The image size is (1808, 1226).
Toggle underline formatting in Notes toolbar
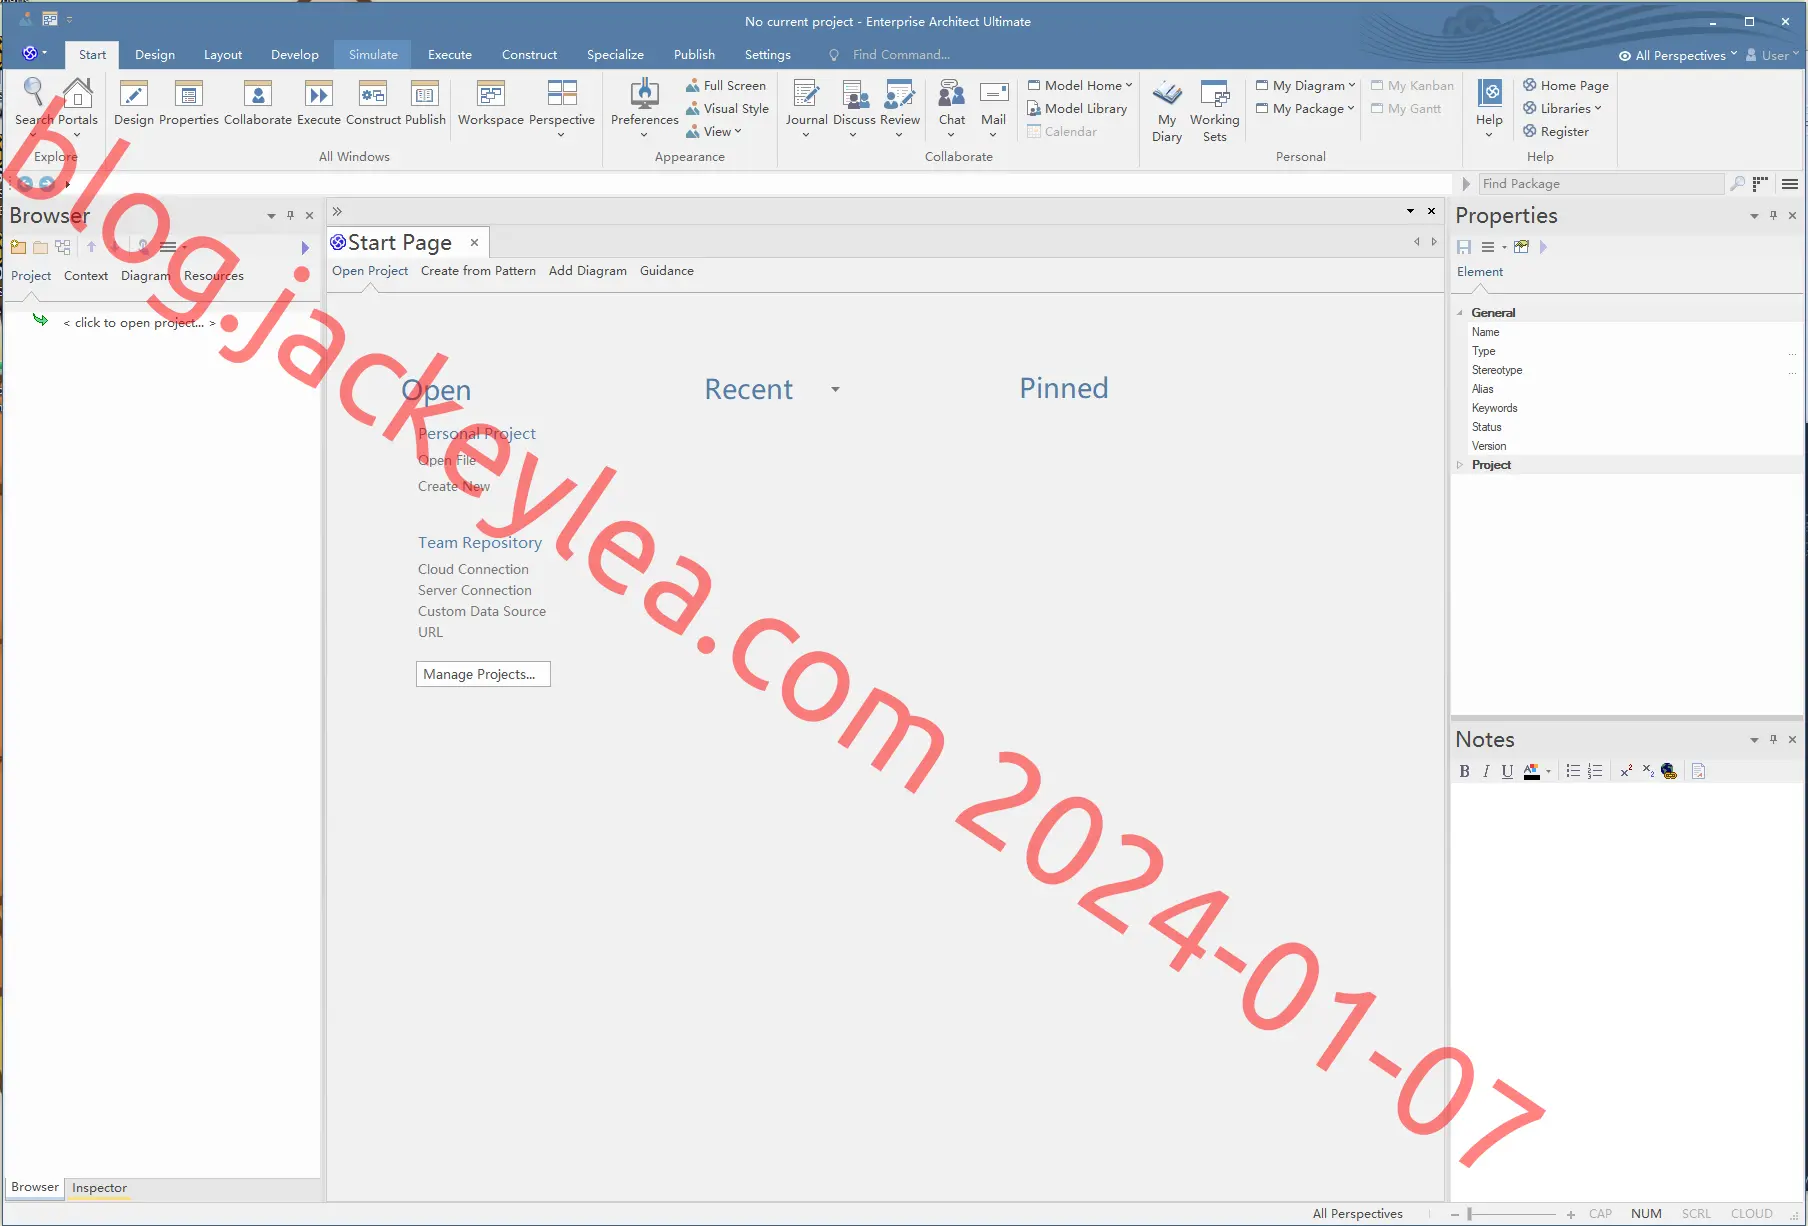tap(1507, 771)
